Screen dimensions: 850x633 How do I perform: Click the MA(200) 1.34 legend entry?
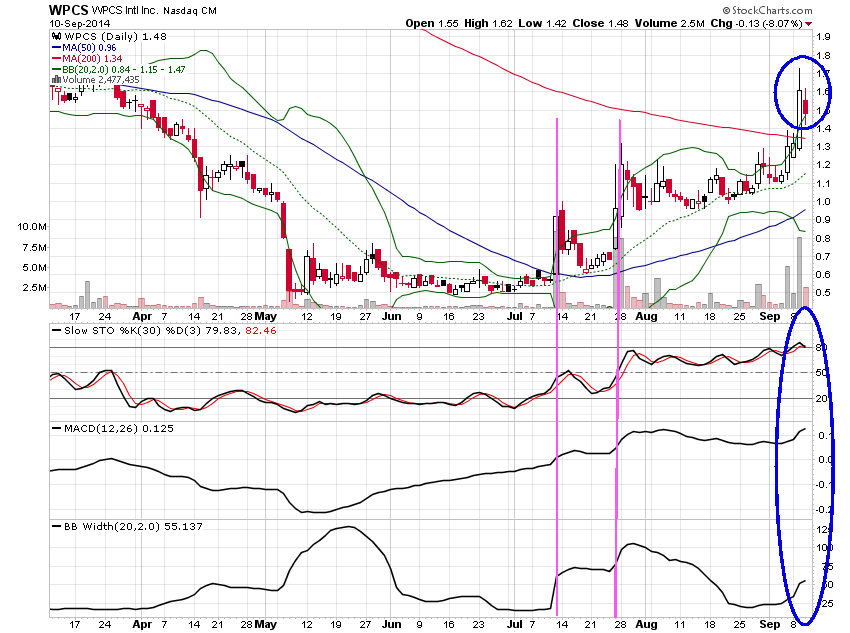point(92,59)
